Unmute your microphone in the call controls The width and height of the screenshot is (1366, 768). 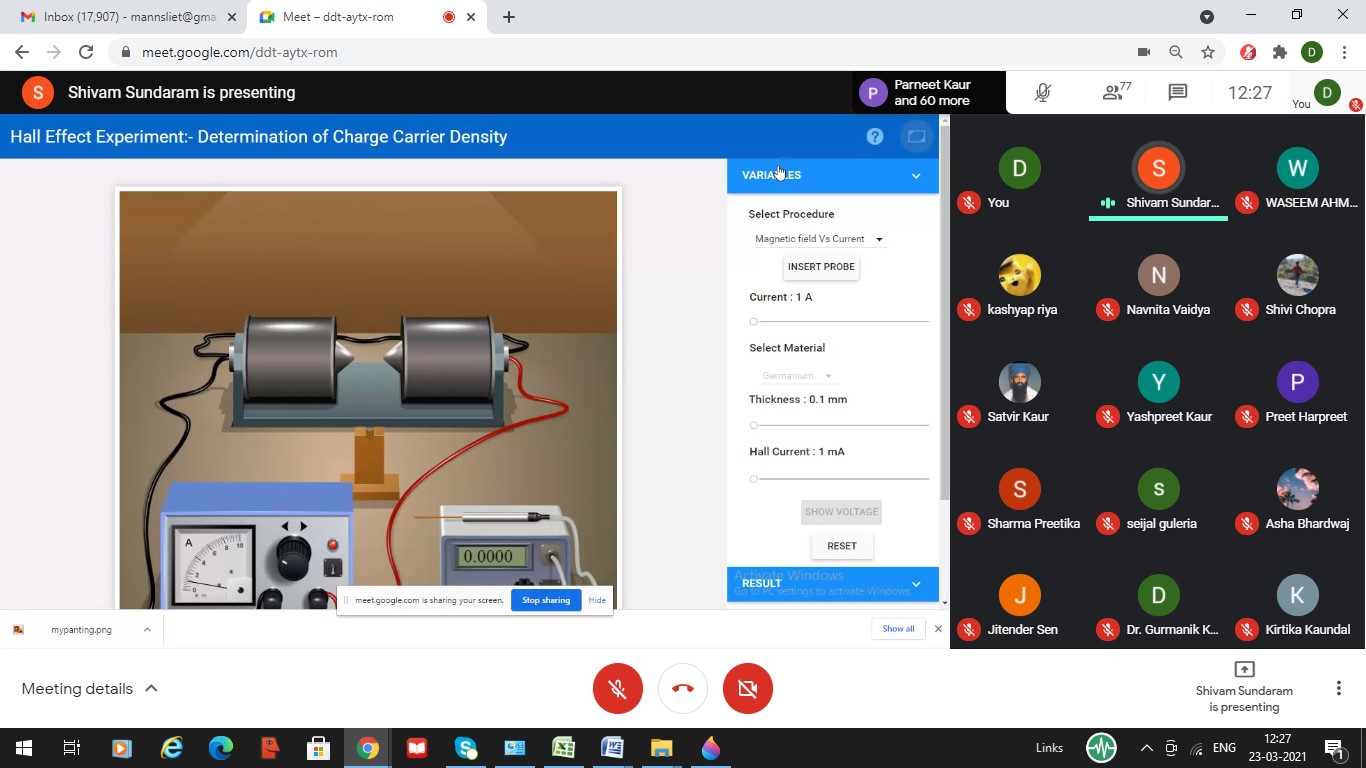(x=617, y=688)
